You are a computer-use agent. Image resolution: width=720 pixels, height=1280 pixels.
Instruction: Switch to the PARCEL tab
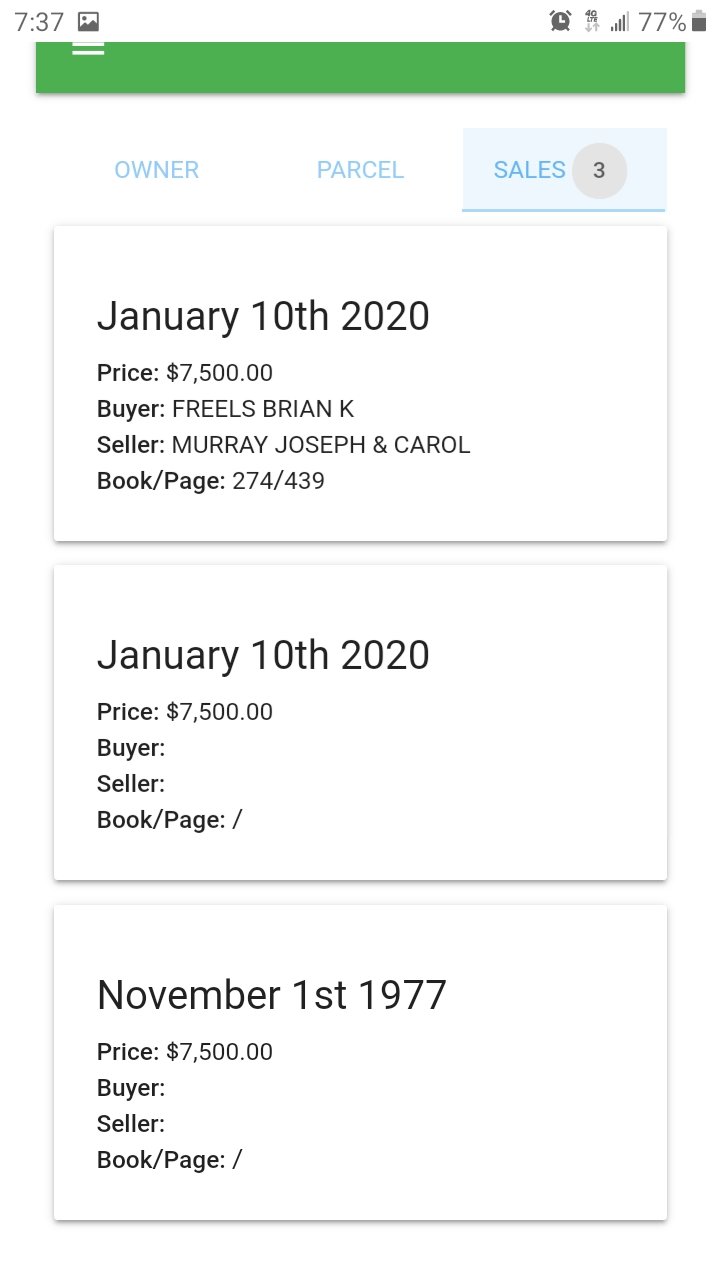[x=360, y=170]
